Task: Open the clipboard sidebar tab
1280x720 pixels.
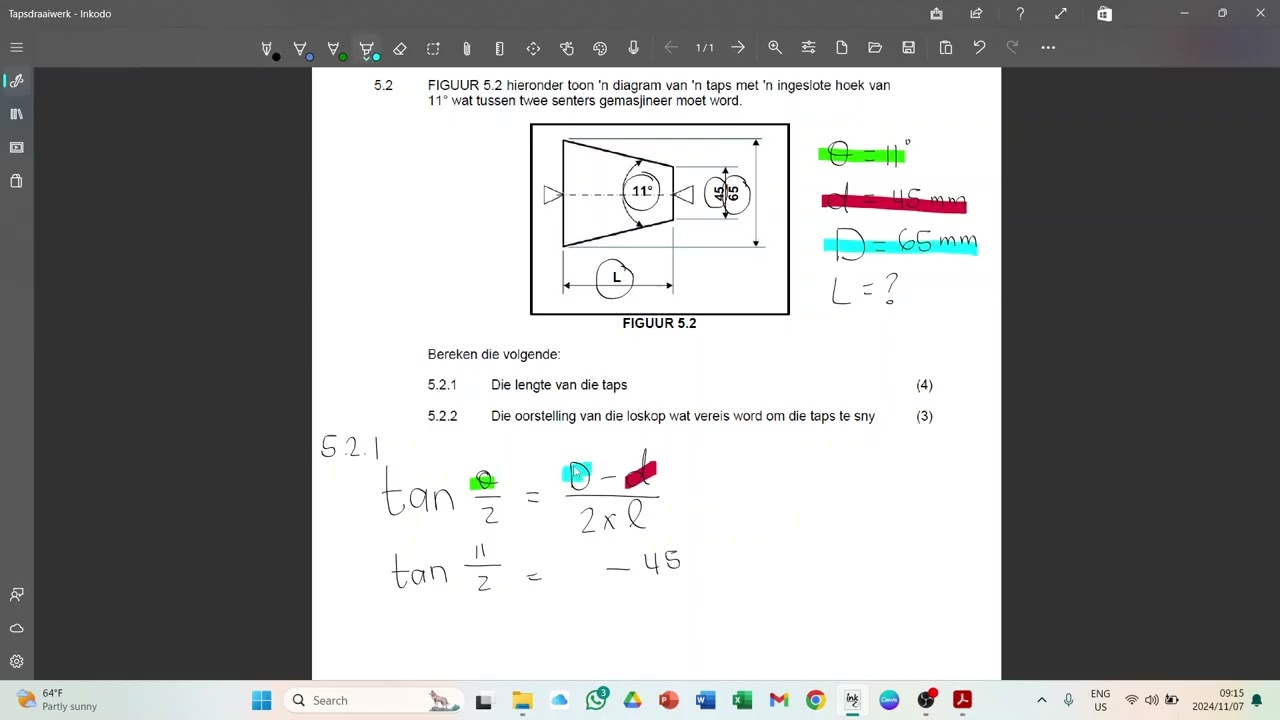Action: [x=16, y=181]
